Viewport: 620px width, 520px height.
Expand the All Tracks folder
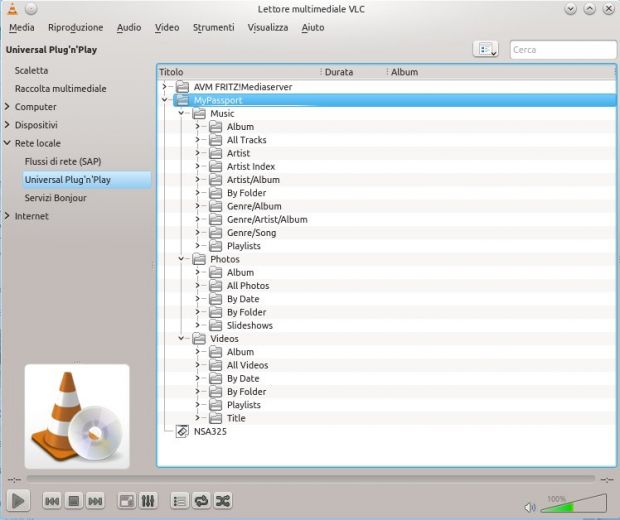click(x=198, y=140)
